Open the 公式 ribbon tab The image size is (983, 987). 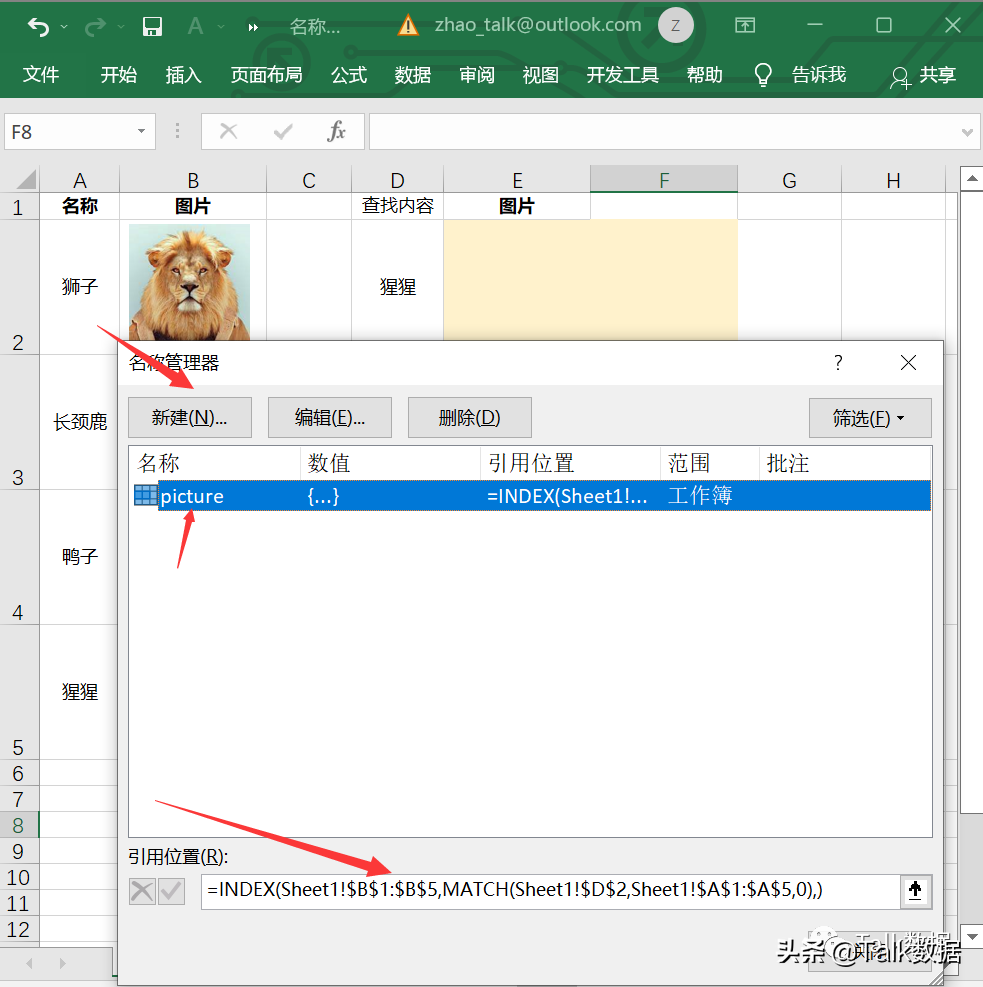click(x=349, y=75)
